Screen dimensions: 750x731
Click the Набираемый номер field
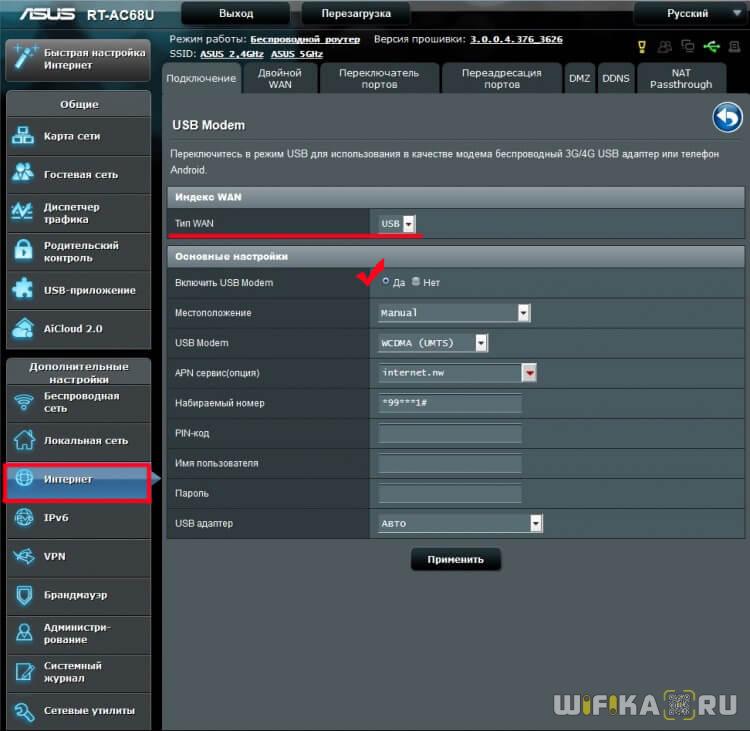(x=450, y=403)
